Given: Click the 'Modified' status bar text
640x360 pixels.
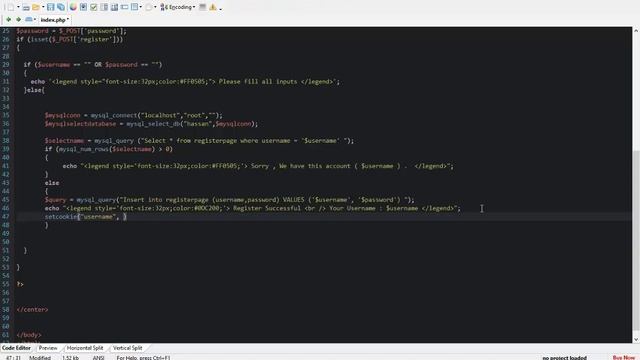Looking at the screenshot, I should pyautogui.click(x=40, y=358).
